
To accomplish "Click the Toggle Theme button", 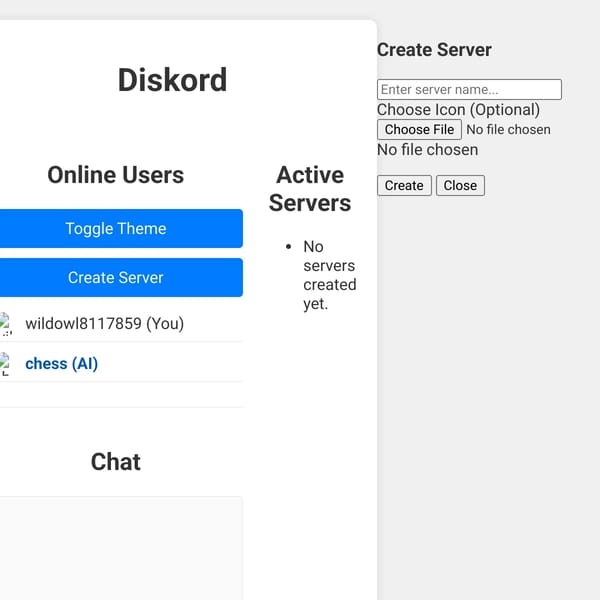I will coord(116,228).
